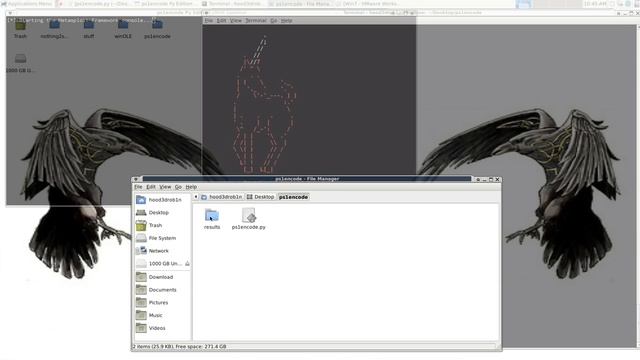Open the Terminal window's Help menu
Viewport: 640px width, 360px height.
pyautogui.click(x=287, y=20)
